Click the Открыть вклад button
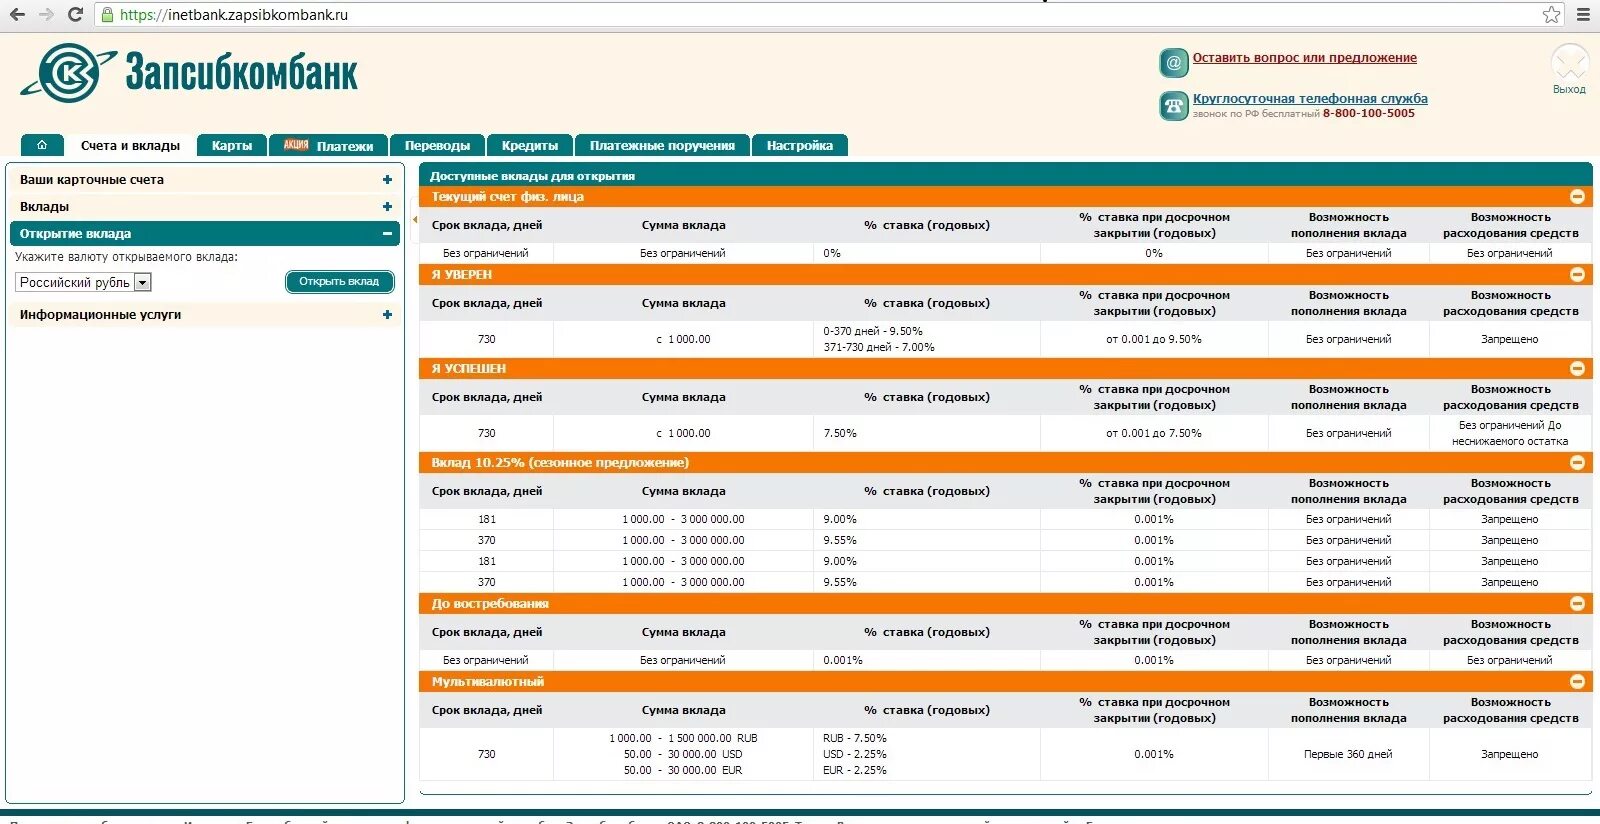The width and height of the screenshot is (1600, 824). coord(339,282)
